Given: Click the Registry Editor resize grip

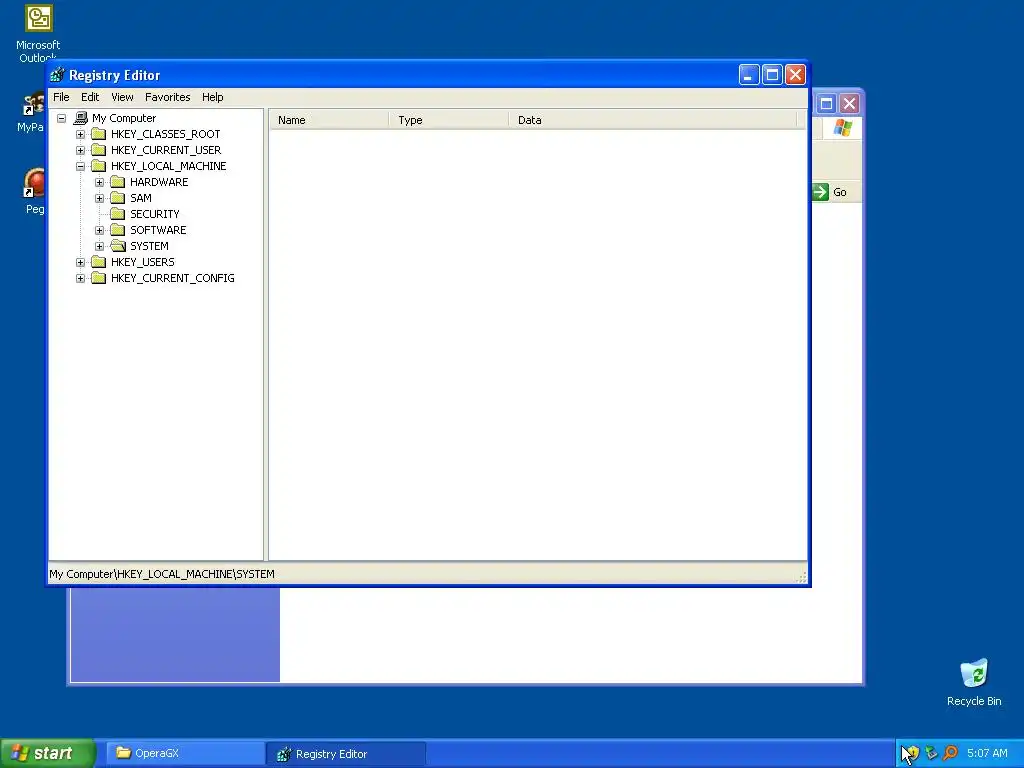Looking at the screenshot, I should coord(802,577).
